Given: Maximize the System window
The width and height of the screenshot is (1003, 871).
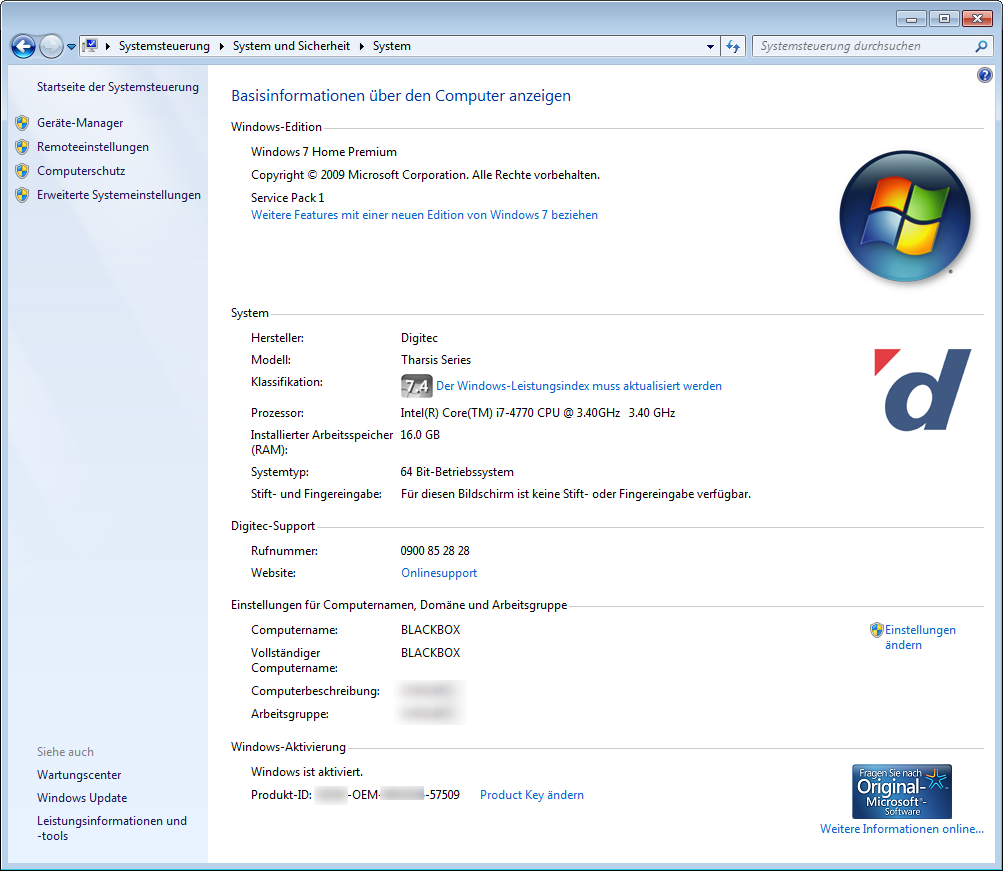Looking at the screenshot, I should click(x=944, y=19).
